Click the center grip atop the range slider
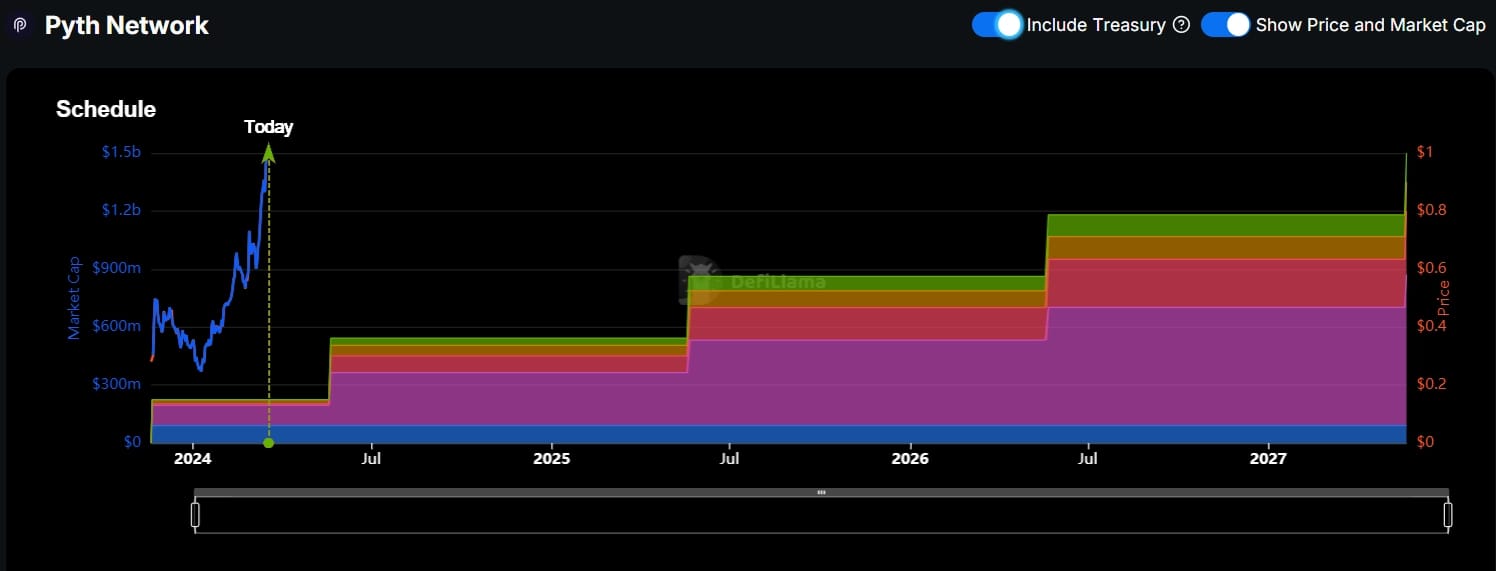The width and height of the screenshot is (1496, 571). pyautogui.click(x=821, y=493)
